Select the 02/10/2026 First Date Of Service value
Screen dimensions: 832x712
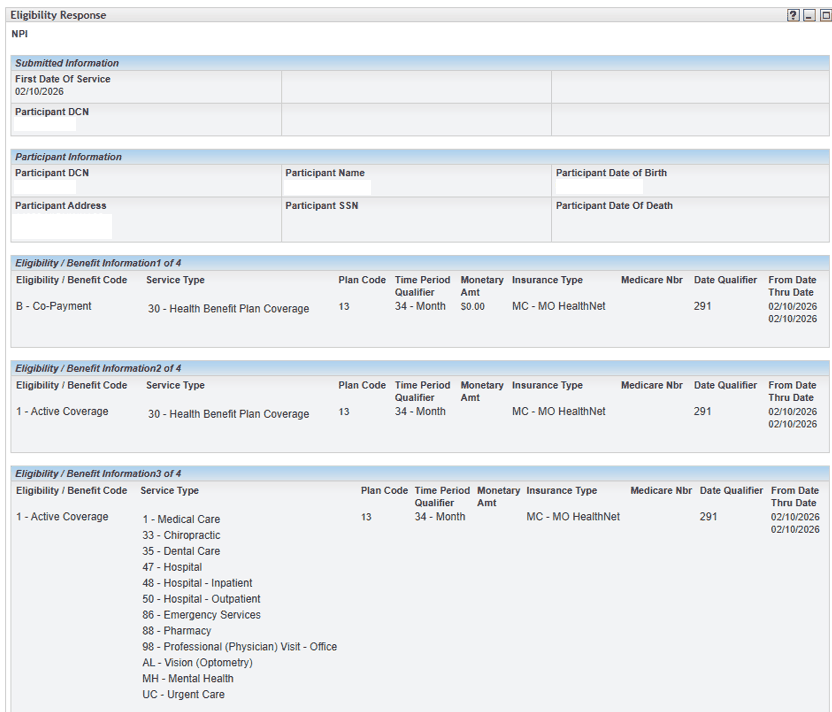tap(39, 91)
